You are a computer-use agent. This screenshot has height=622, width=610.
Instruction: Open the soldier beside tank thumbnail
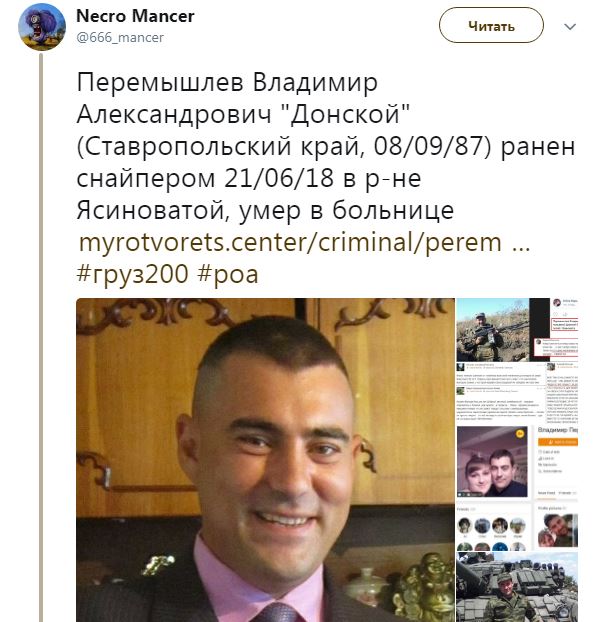point(517,587)
